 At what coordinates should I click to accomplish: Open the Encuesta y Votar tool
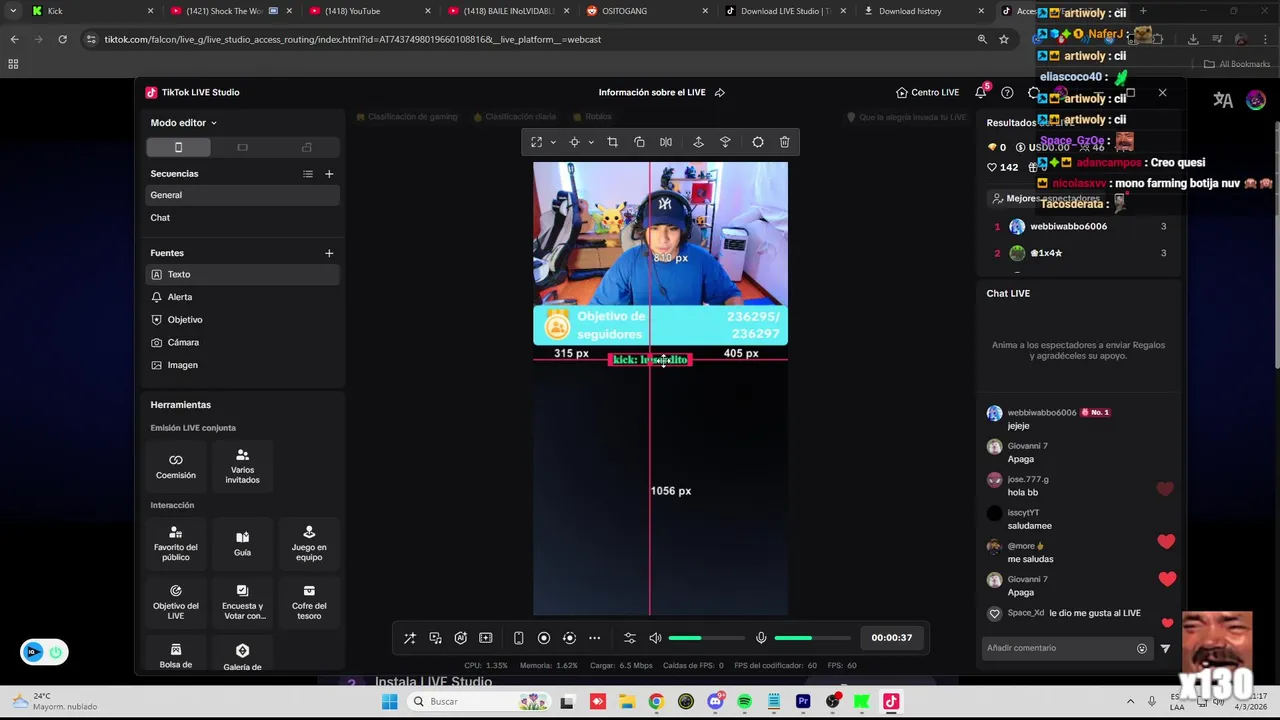[x=242, y=602]
